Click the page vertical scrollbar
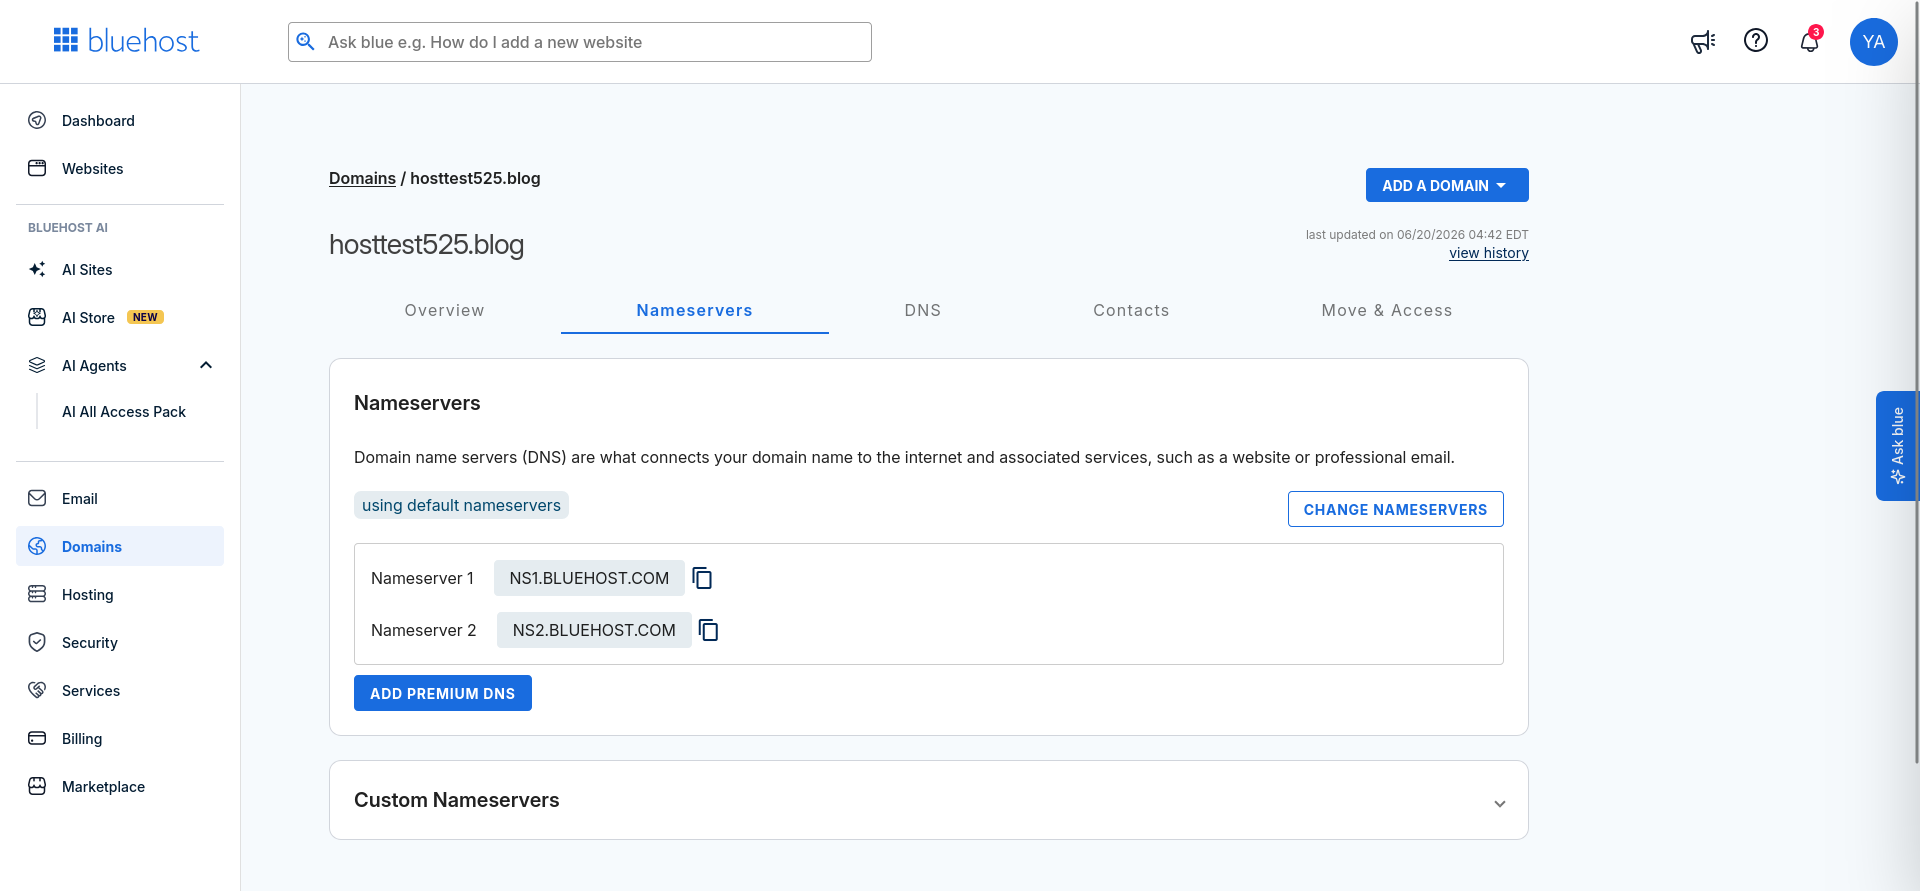This screenshot has width=1920, height=891. click(1915, 382)
